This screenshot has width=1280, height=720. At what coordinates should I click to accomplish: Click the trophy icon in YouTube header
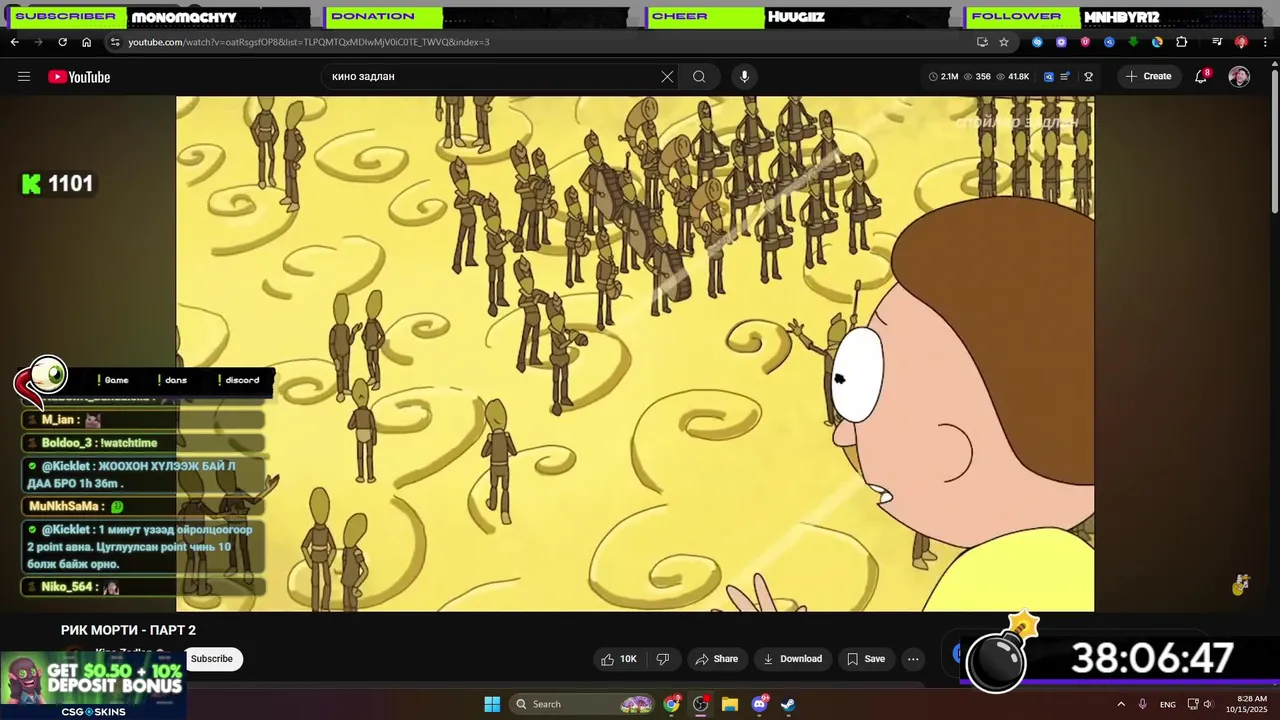(1088, 77)
